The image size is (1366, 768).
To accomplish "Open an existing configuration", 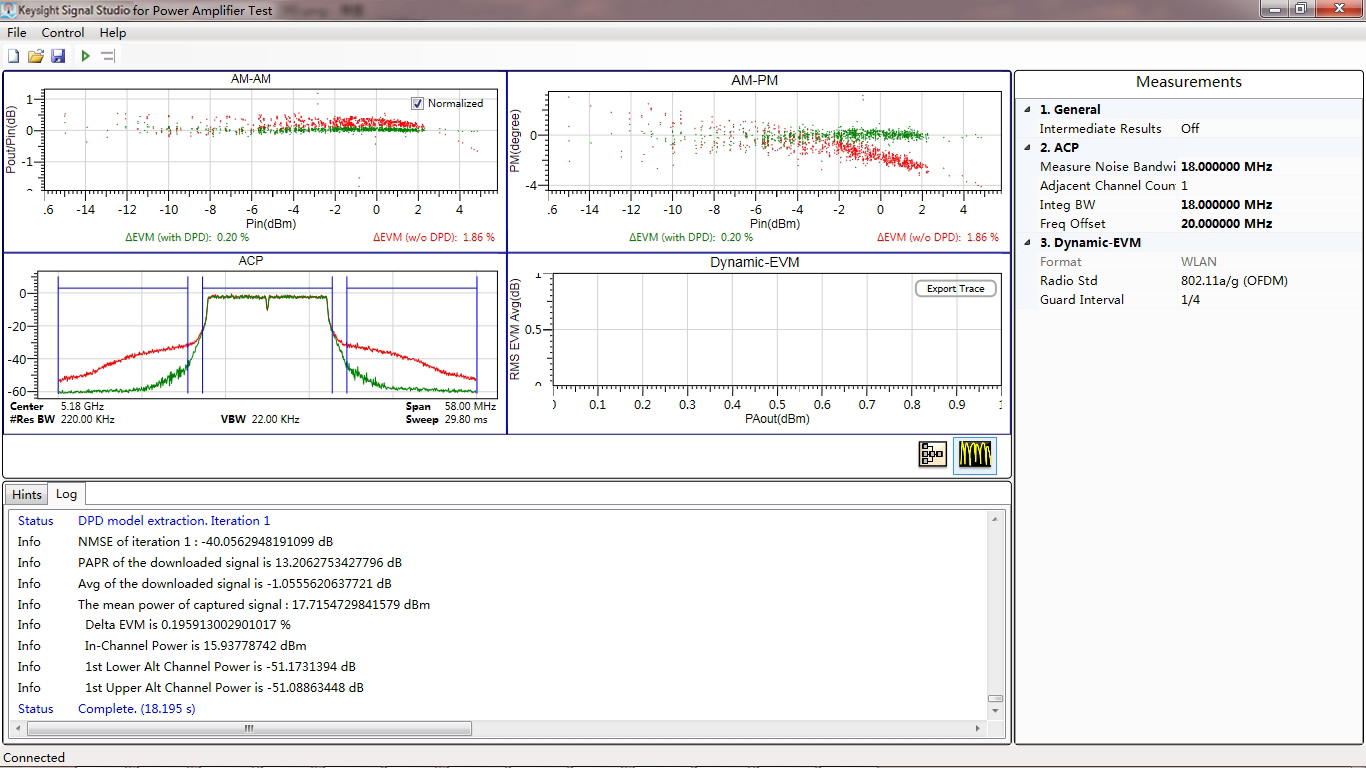I will (x=35, y=55).
